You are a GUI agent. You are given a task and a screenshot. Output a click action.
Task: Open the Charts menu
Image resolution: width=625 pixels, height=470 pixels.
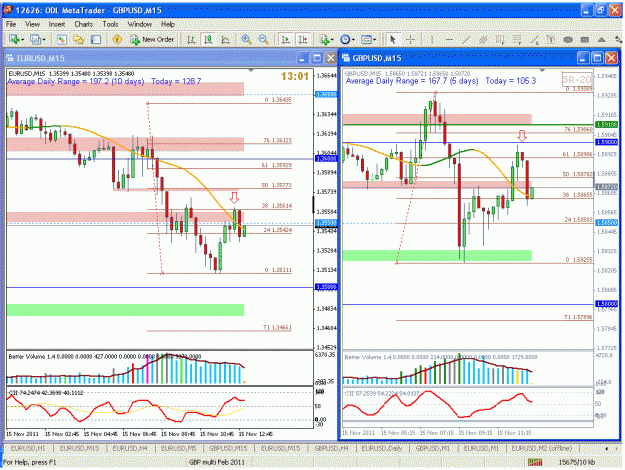(x=83, y=24)
